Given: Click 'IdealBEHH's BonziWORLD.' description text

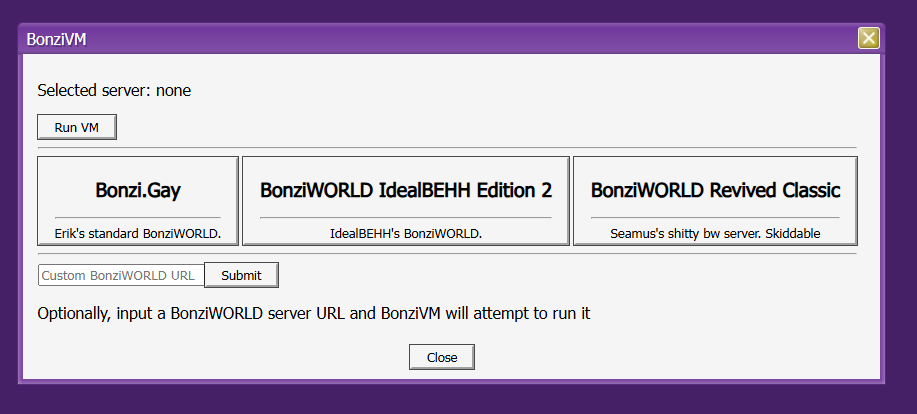Looking at the screenshot, I should pyautogui.click(x=405, y=234).
